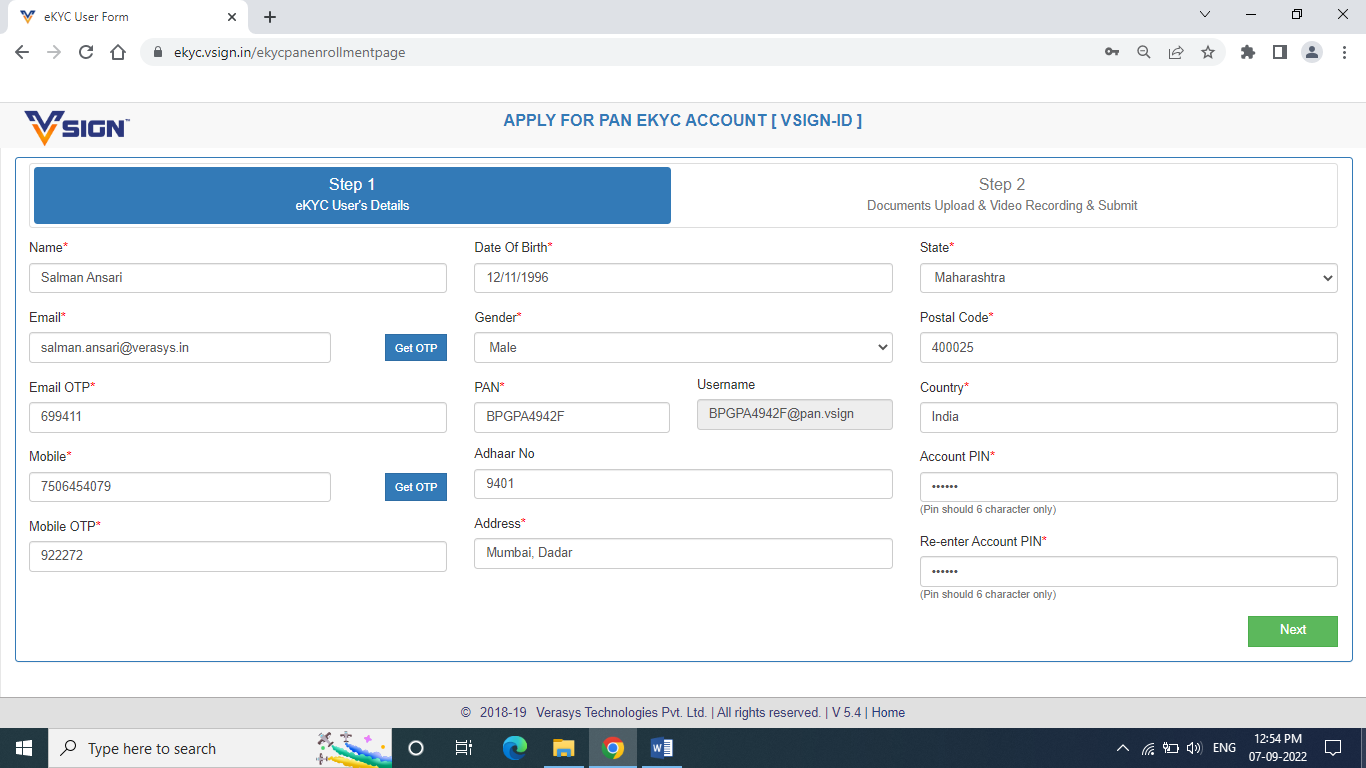Click the Re-enter Account PIN field
1366x768 pixels.
pos(1128,572)
